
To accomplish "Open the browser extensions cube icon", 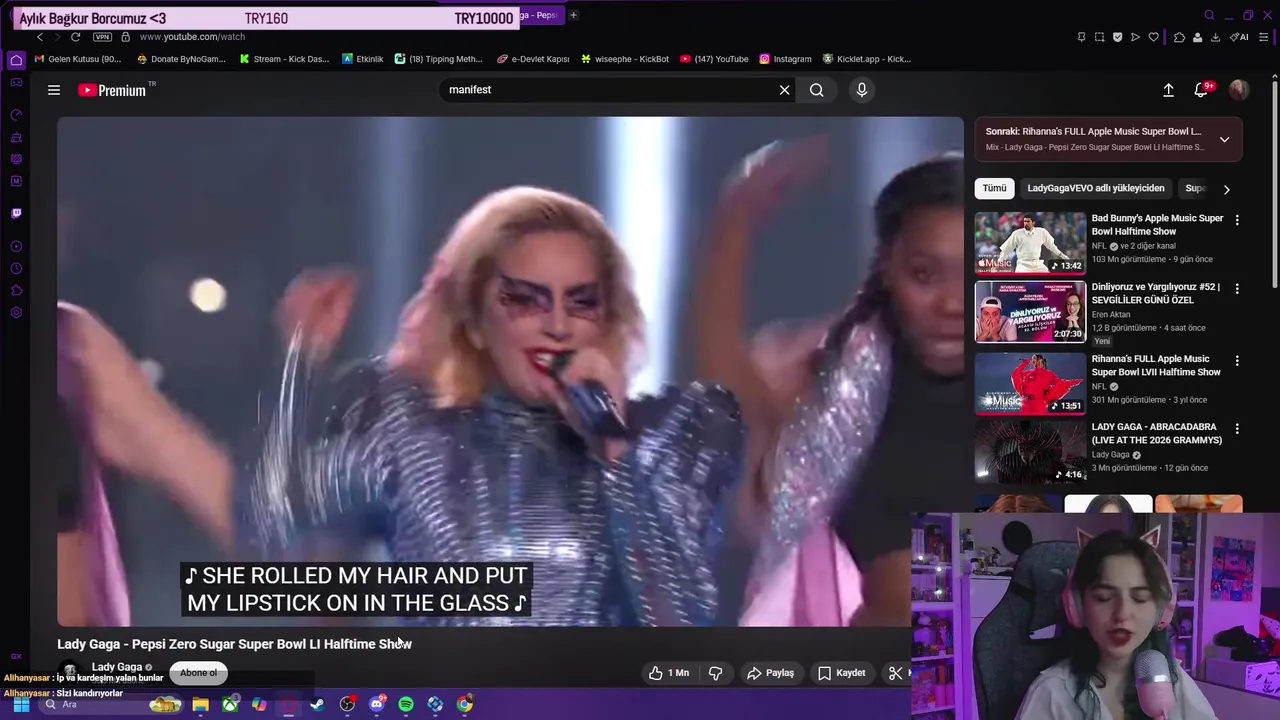I will click(1179, 37).
